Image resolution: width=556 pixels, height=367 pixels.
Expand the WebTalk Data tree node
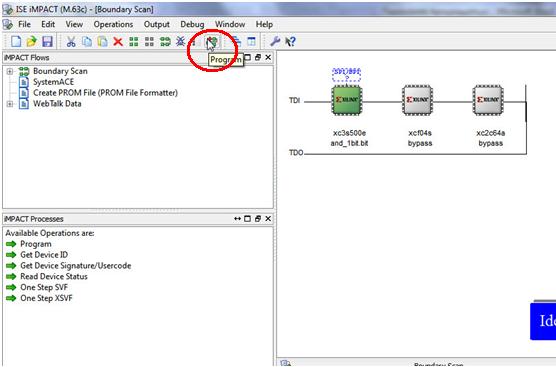10,104
